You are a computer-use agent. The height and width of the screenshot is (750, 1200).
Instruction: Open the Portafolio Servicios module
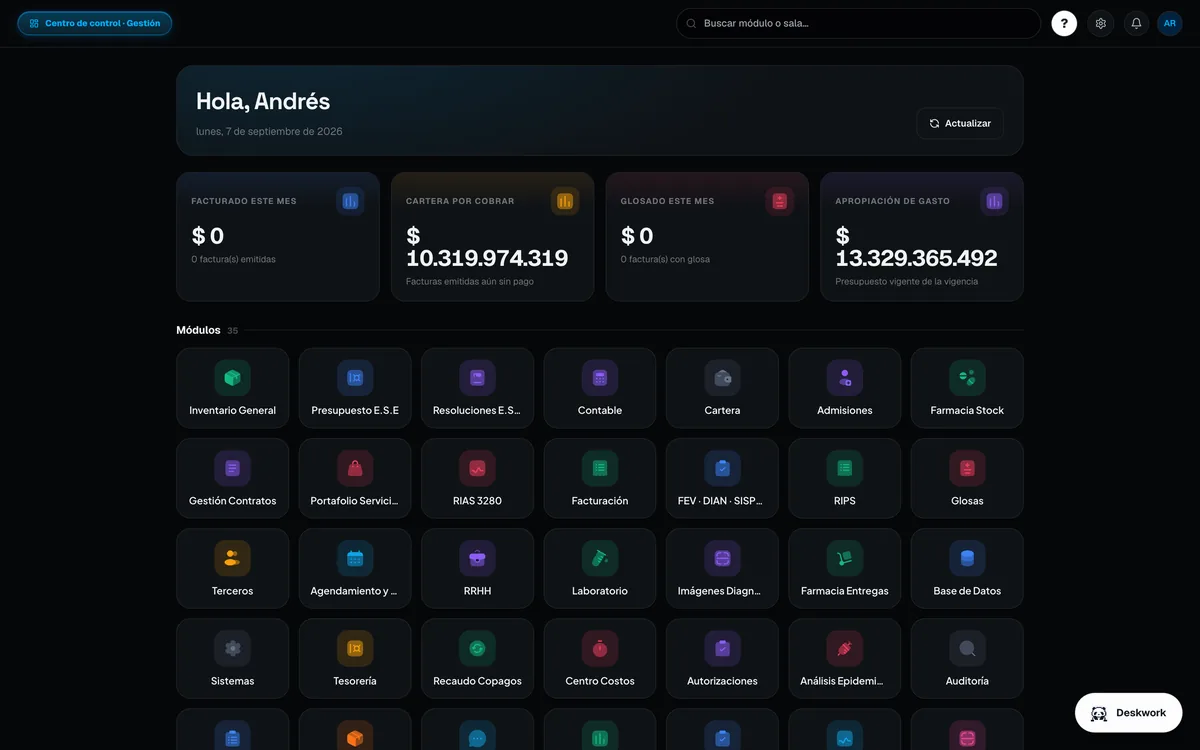355,478
